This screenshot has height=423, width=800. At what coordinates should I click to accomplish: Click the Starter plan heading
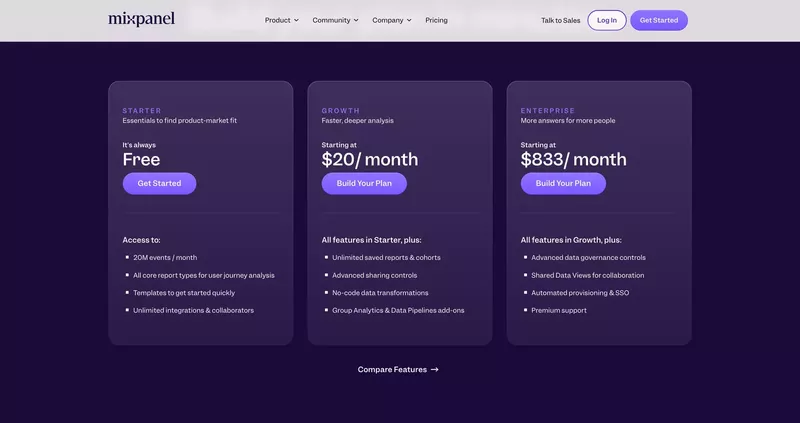[x=142, y=111]
